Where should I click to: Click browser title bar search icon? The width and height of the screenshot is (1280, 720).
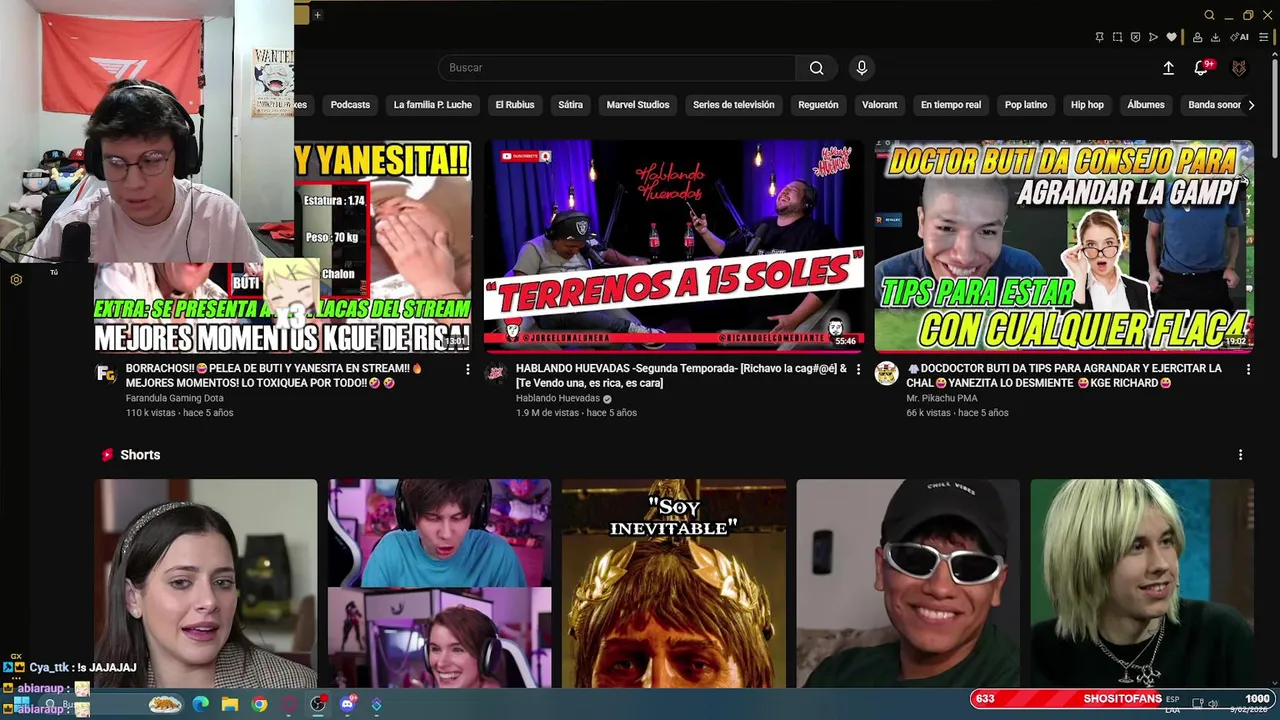point(1209,15)
